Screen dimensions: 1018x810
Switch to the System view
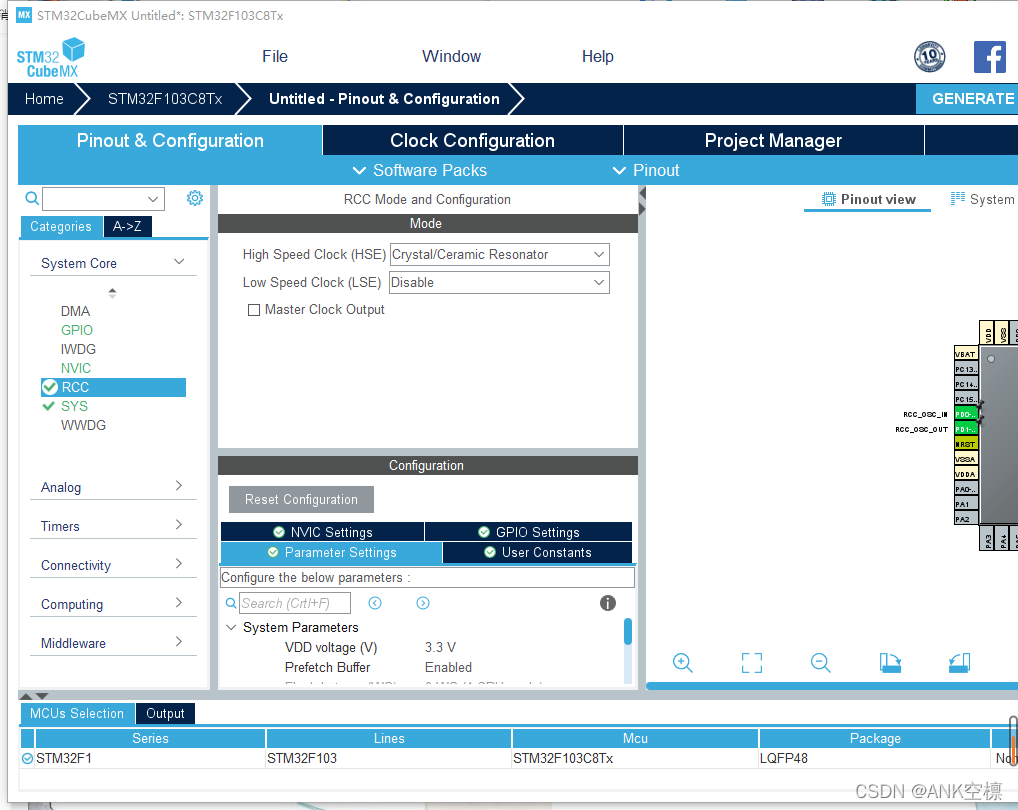(983, 199)
